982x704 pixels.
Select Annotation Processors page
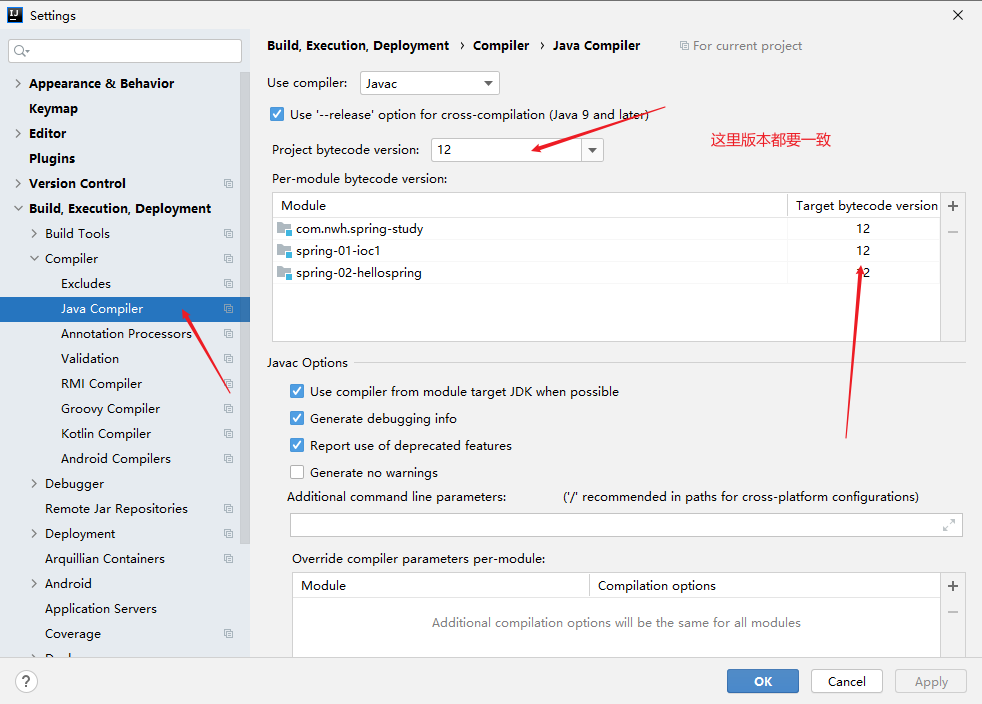coord(126,334)
